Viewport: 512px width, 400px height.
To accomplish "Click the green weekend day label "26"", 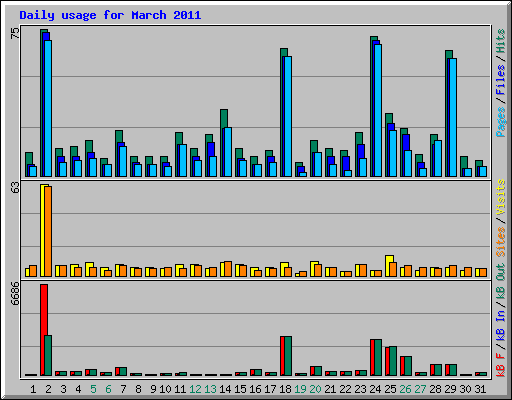I will tap(405, 389).
